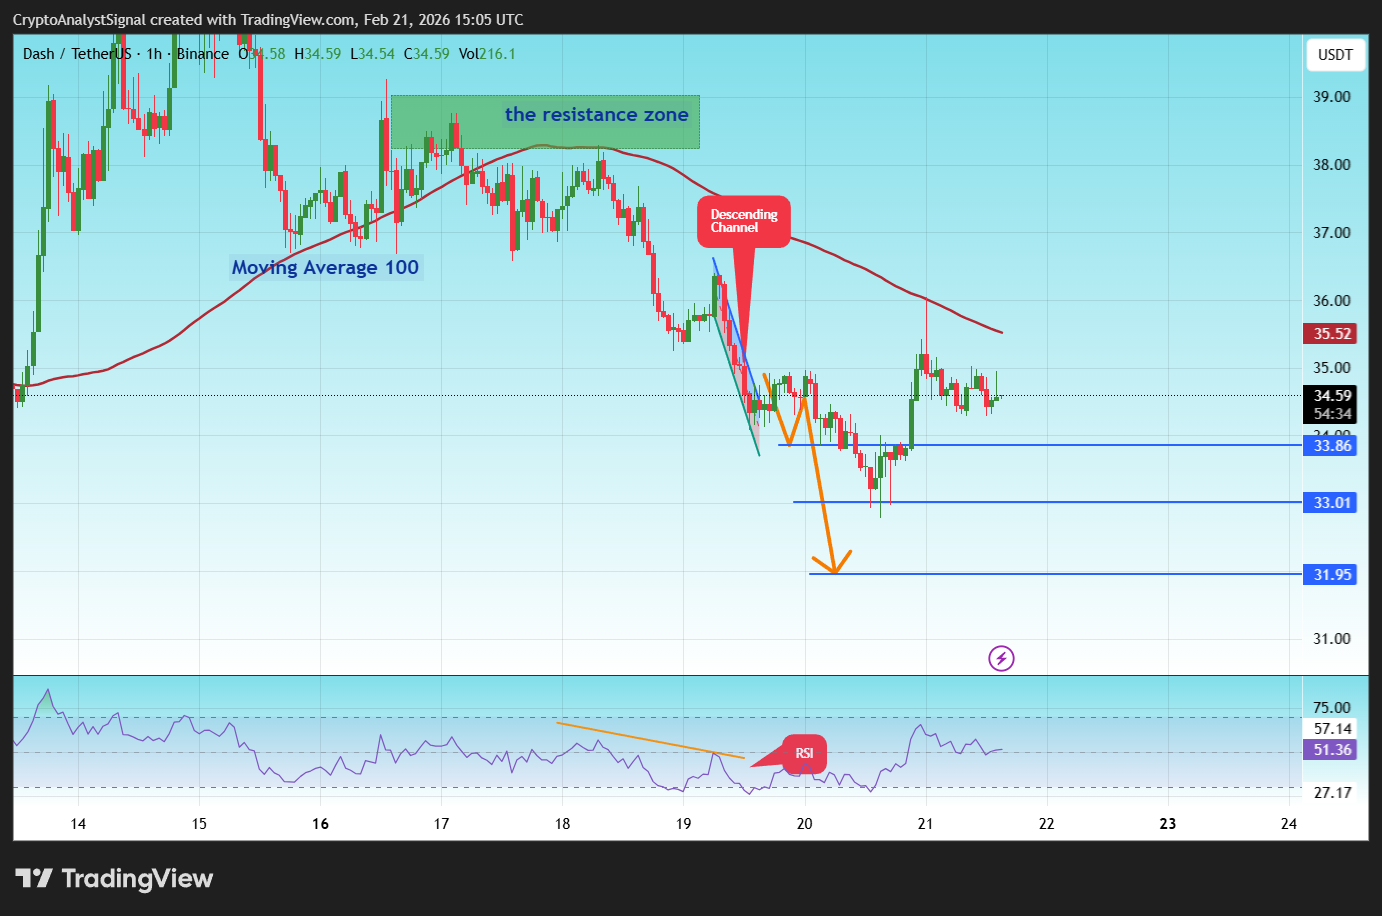Click the 'Moving Average 100' label
The image size is (1382, 916).
click(325, 267)
